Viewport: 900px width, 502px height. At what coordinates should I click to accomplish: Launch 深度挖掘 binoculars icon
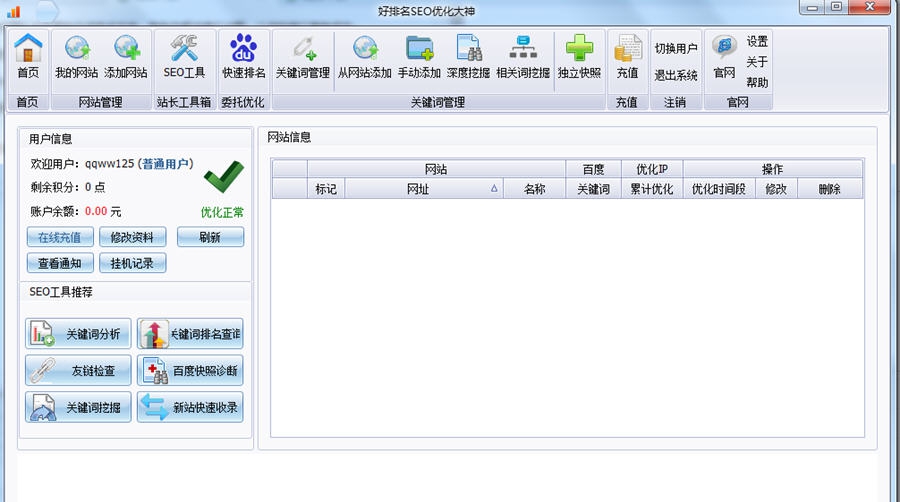[x=468, y=48]
